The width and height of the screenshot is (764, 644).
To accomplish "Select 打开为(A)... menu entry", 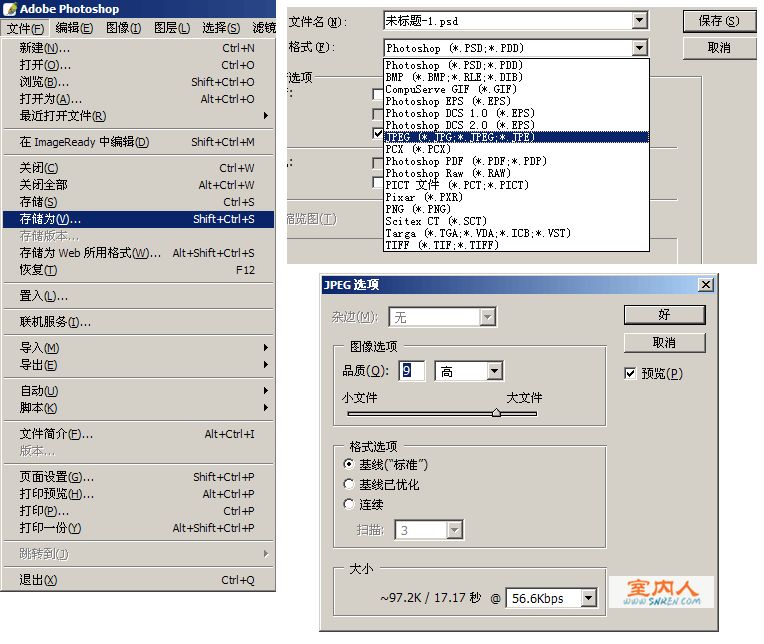I will pos(138,99).
